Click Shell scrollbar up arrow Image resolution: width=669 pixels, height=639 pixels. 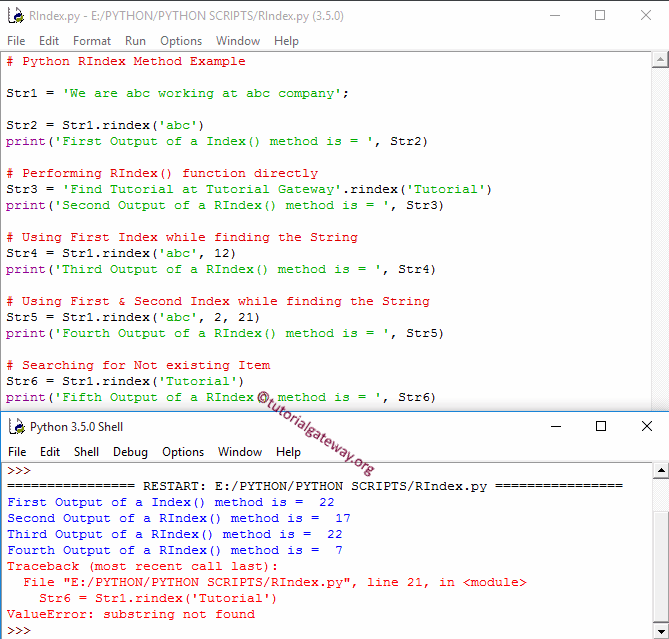tap(661, 471)
